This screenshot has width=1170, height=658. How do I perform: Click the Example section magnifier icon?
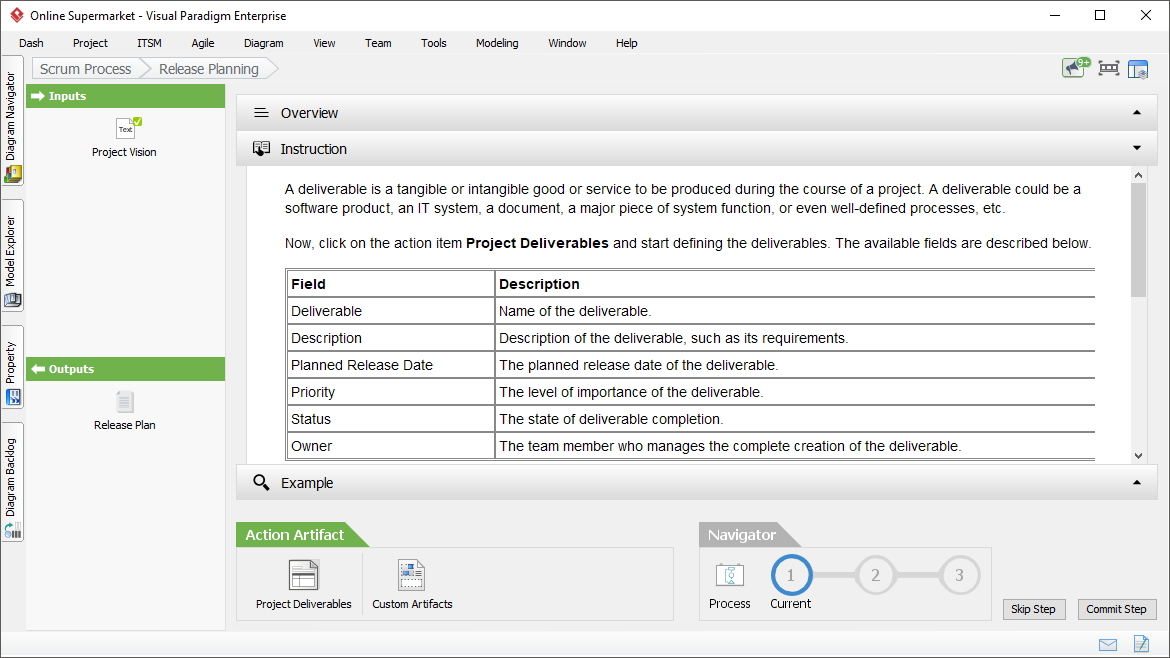(x=261, y=483)
